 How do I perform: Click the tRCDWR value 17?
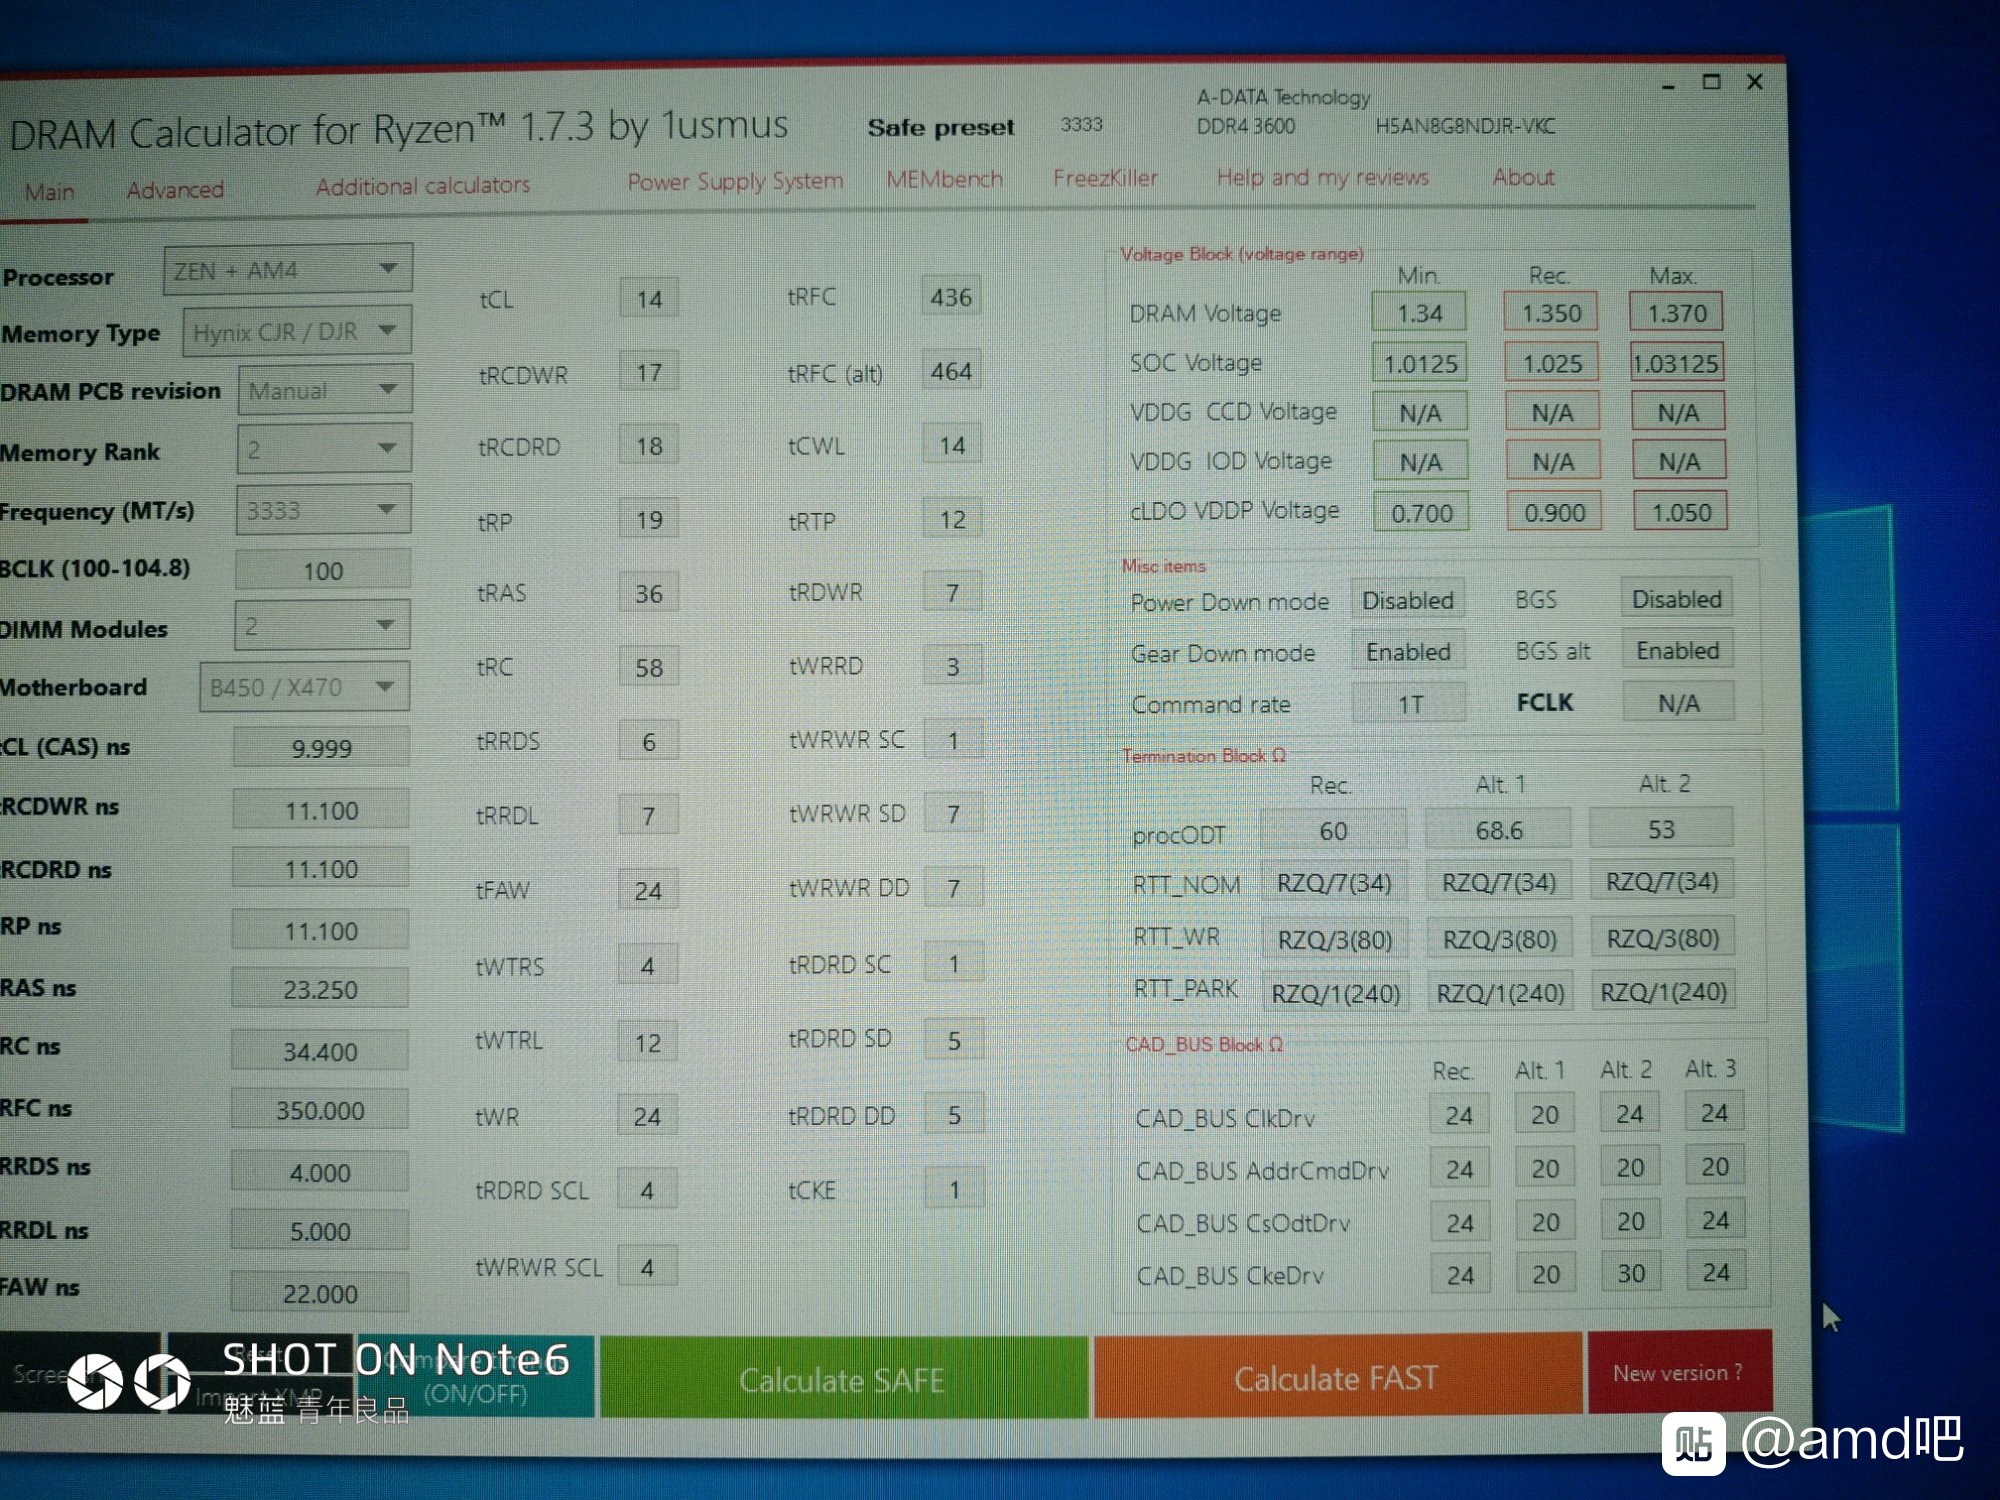pos(649,372)
